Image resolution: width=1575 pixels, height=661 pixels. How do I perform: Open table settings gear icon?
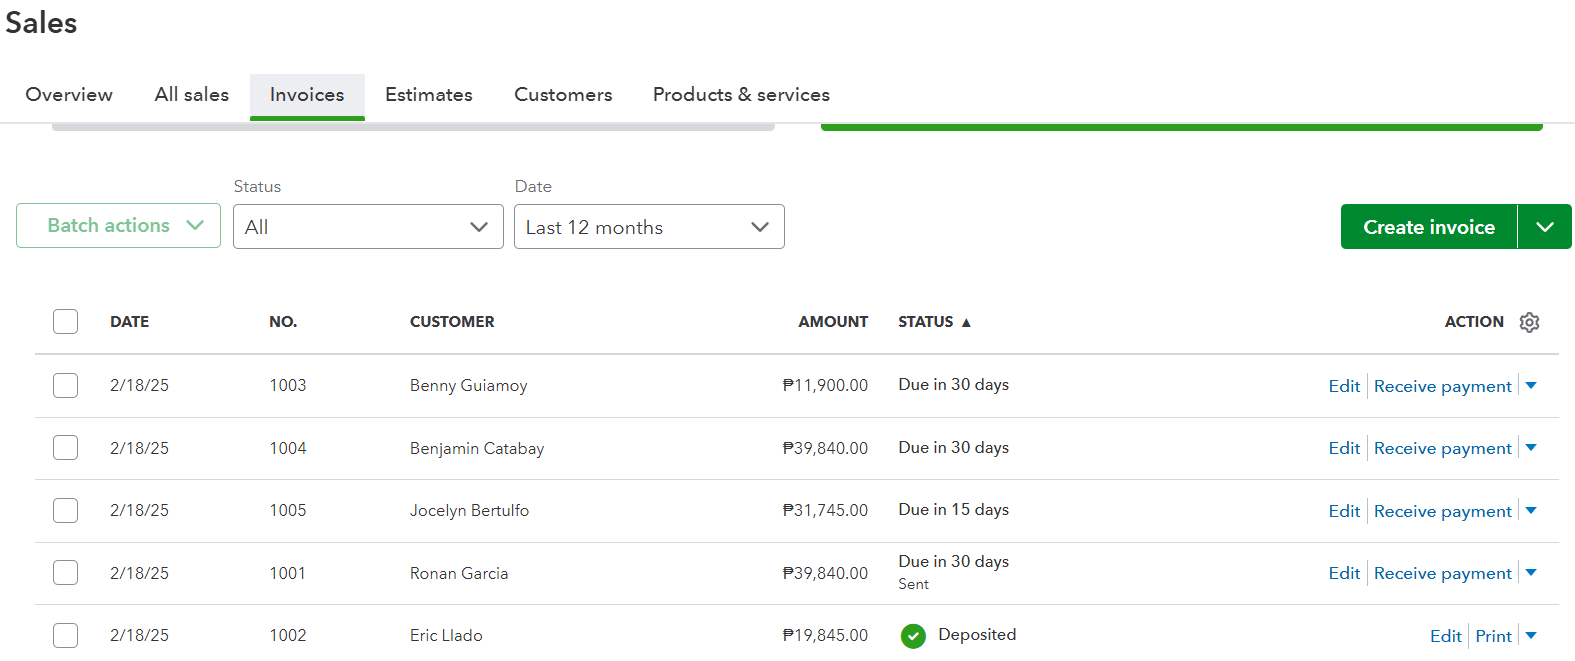coord(1529,322)
